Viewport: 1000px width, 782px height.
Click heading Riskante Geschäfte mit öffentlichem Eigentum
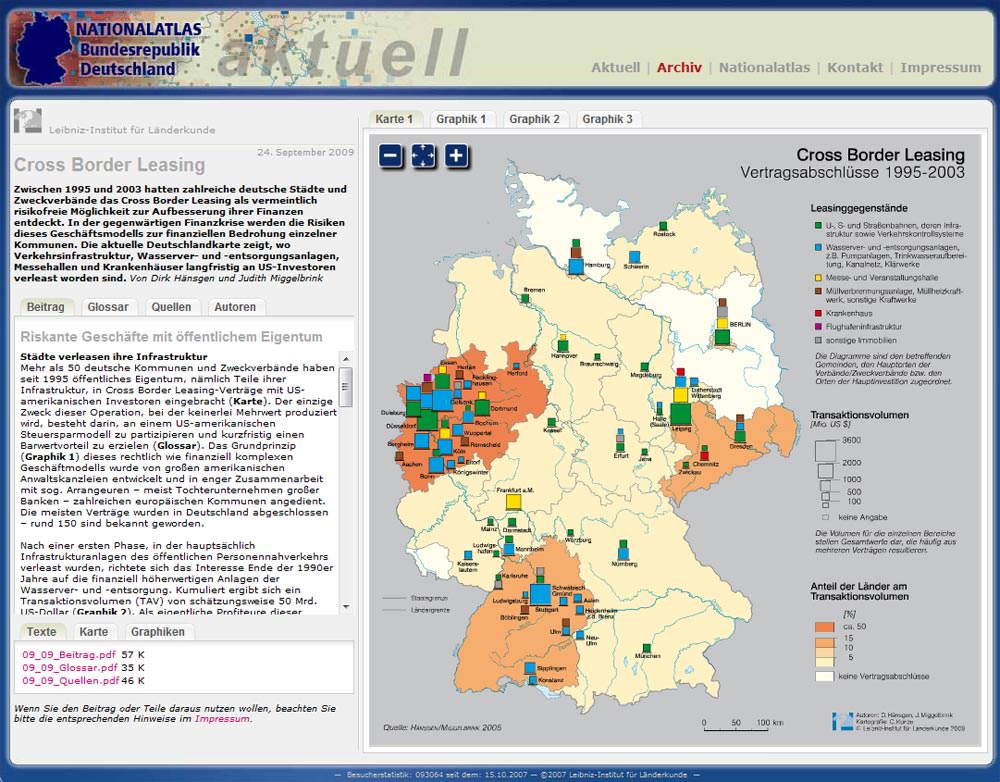(x=172, y=337)
